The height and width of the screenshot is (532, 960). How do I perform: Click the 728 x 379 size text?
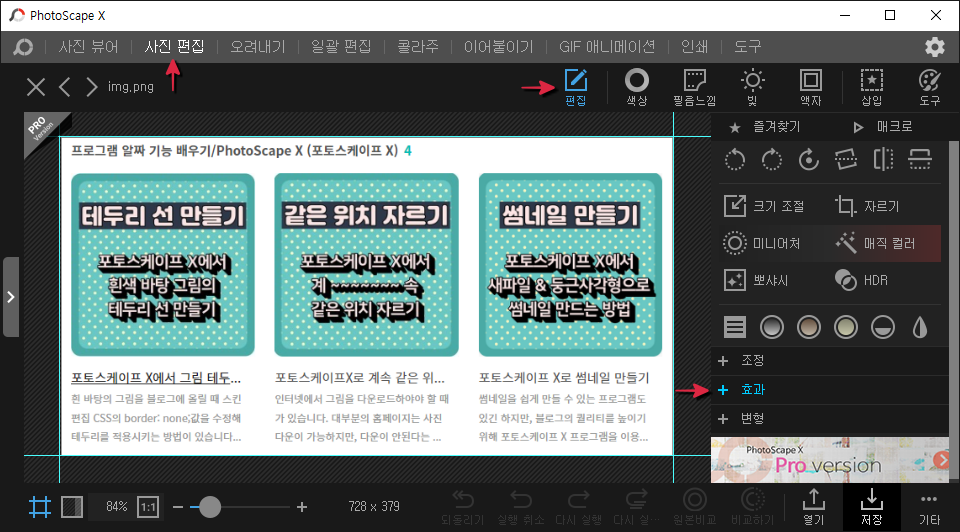tap(374, 507)
